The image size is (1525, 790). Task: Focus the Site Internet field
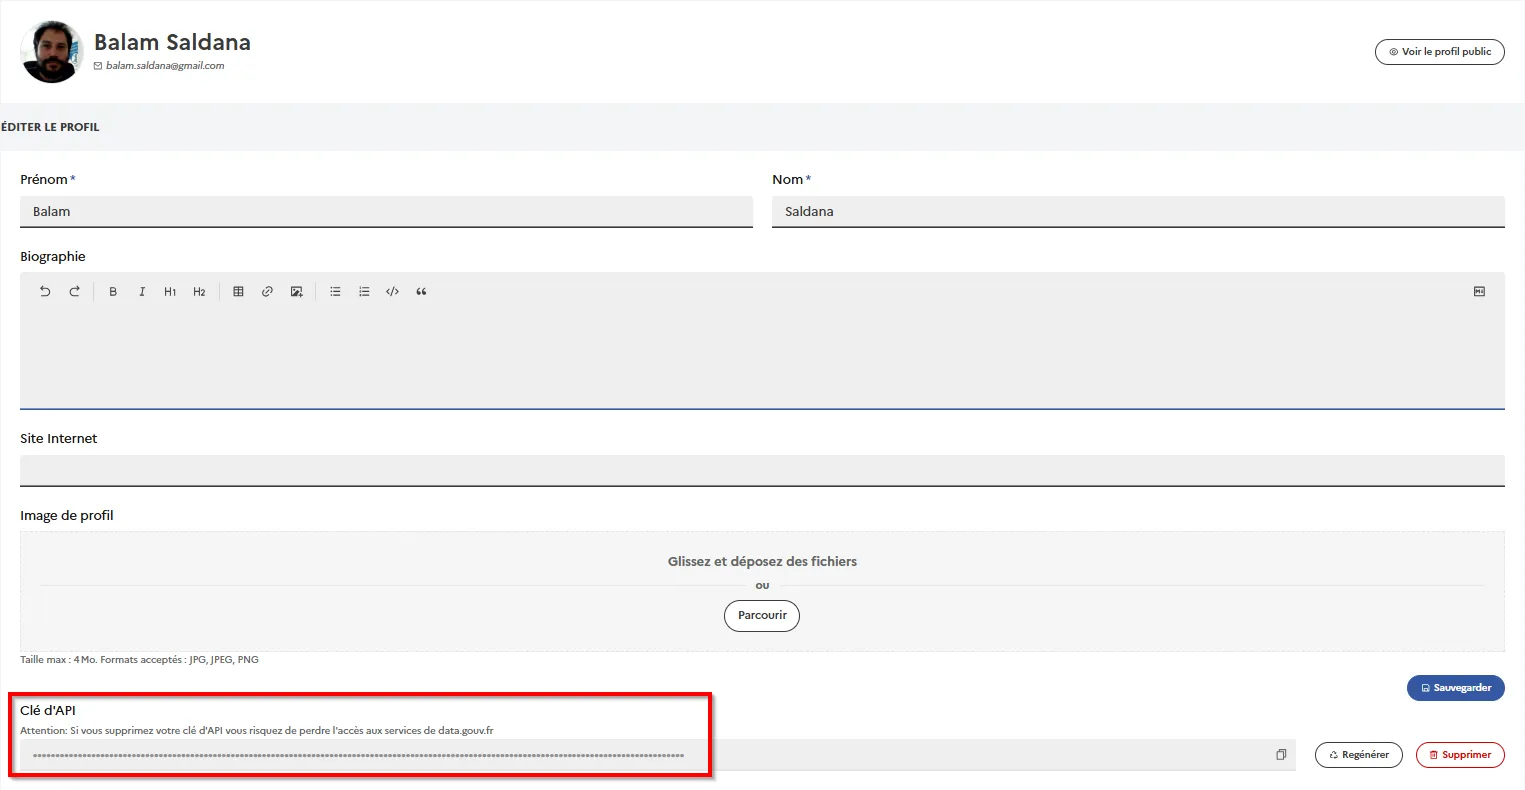click(x=762, y=470)
